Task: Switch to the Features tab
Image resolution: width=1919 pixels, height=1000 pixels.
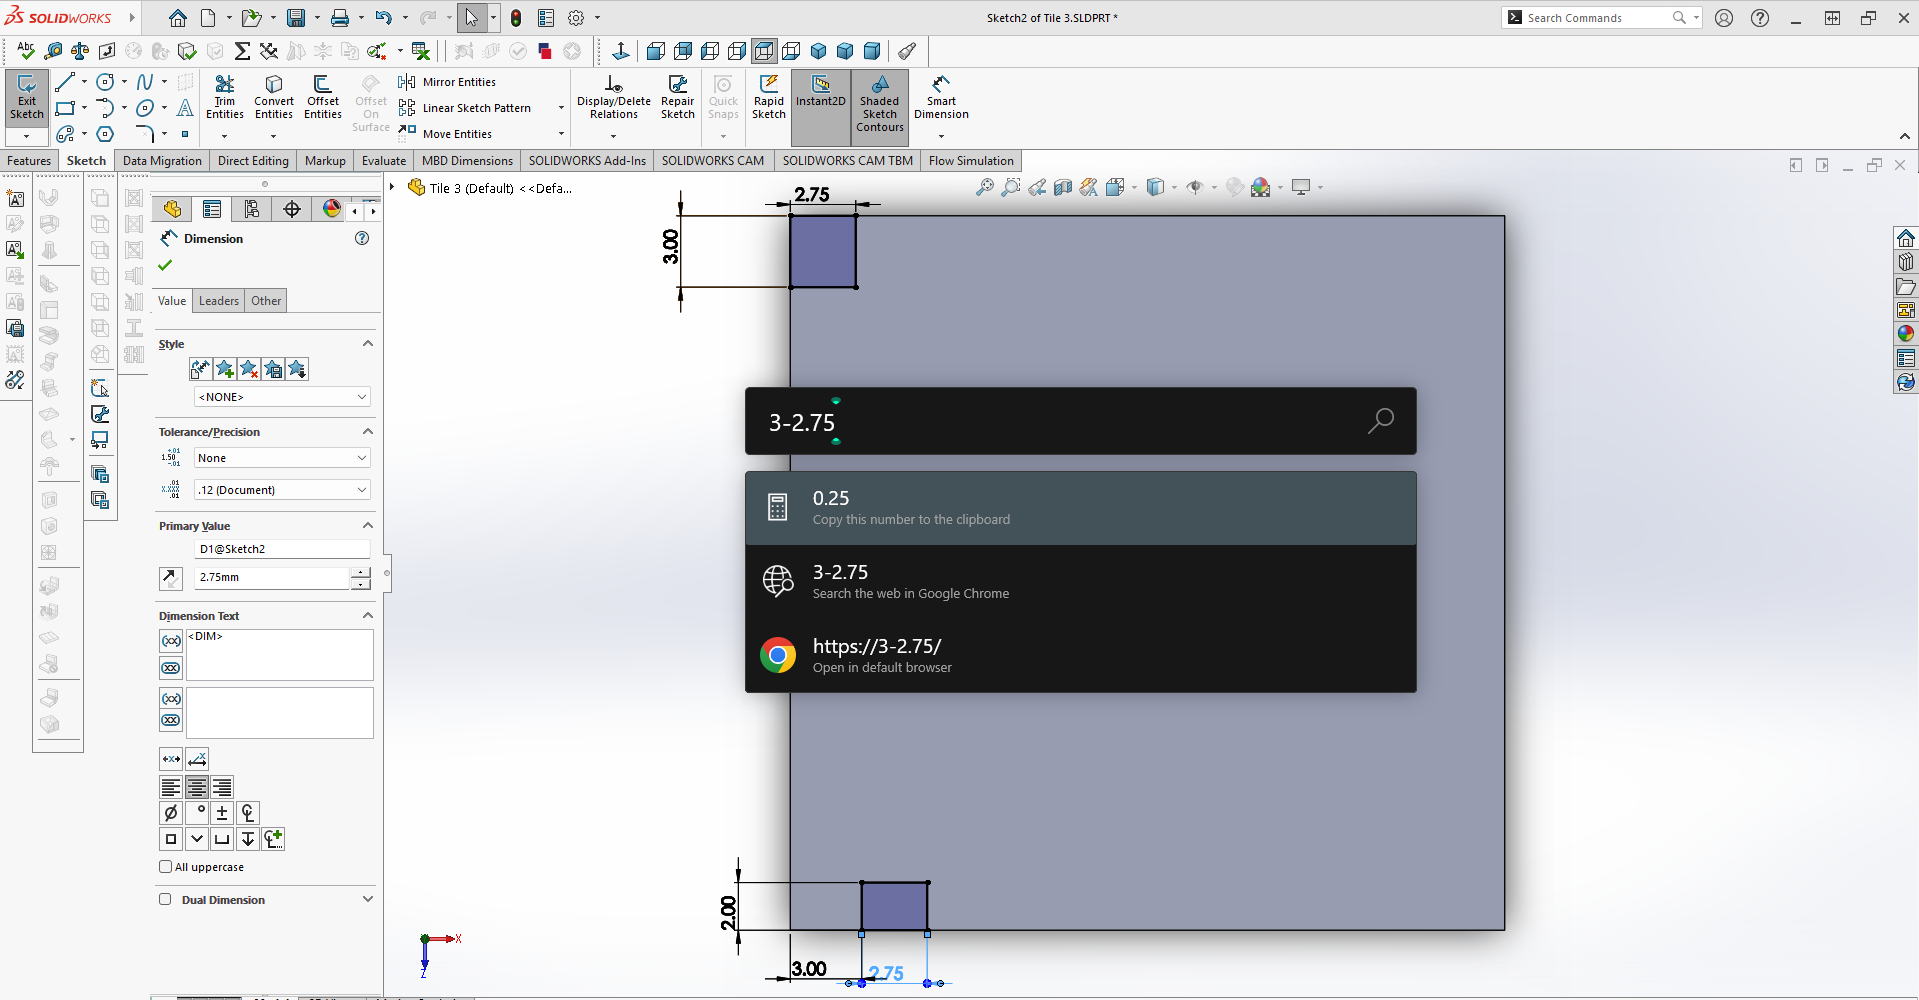Action: 29,161
